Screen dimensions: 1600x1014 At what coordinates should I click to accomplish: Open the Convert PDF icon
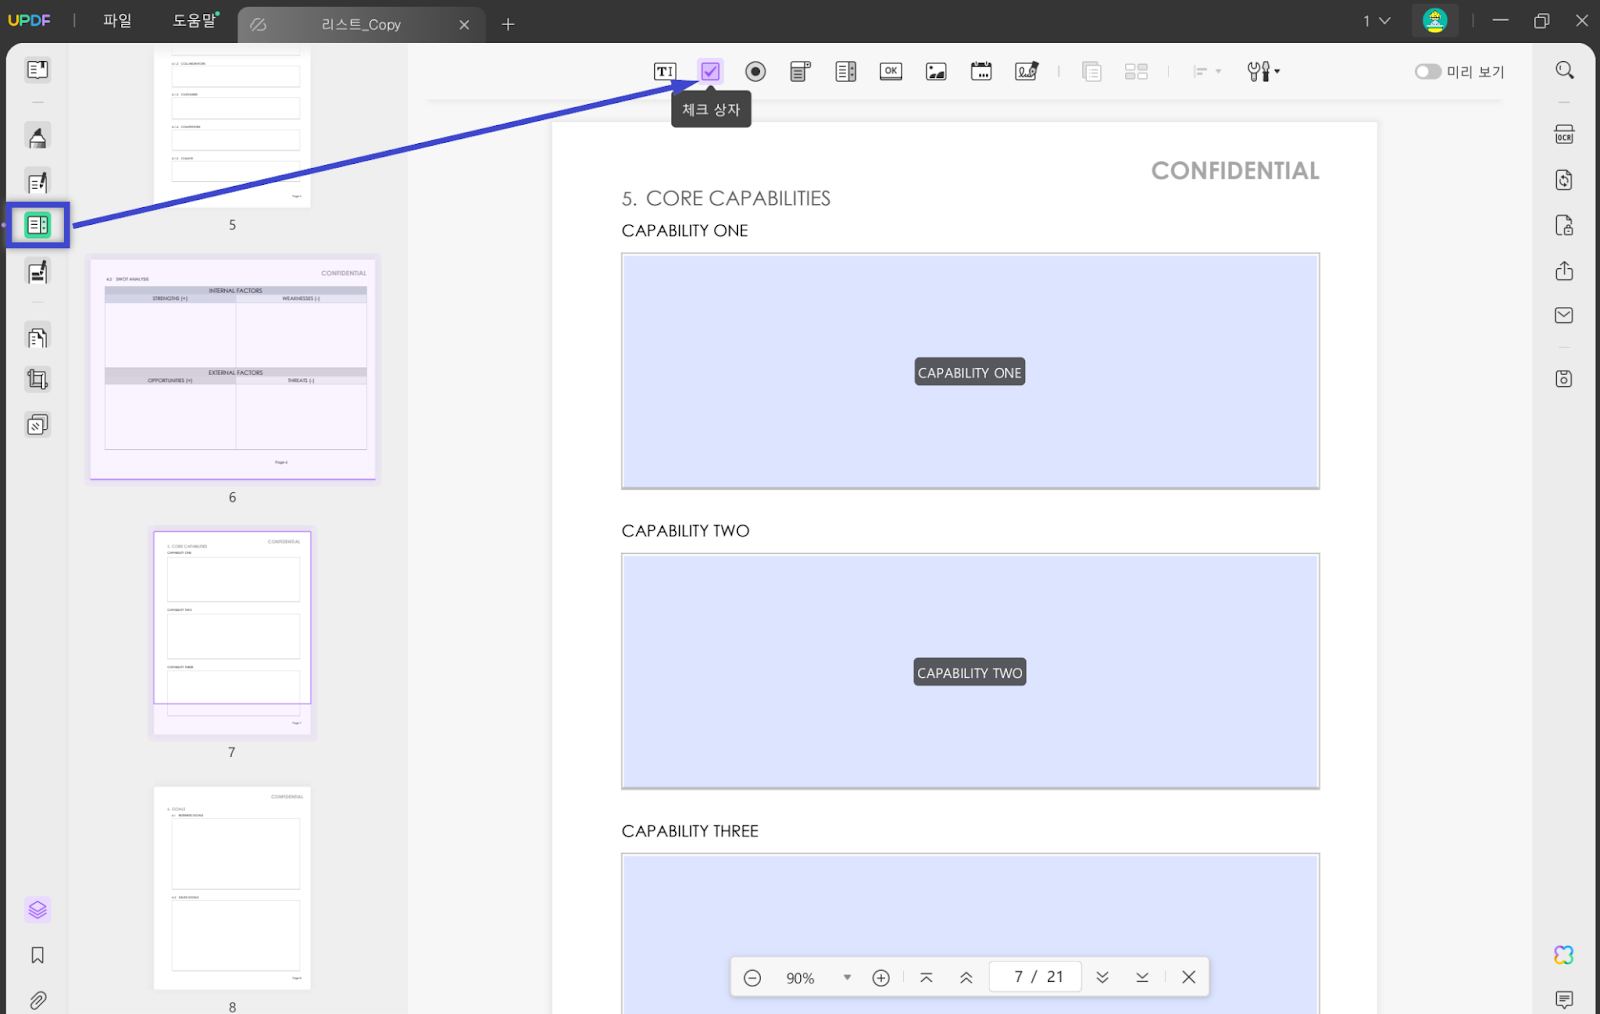[x=1565, y=180]
